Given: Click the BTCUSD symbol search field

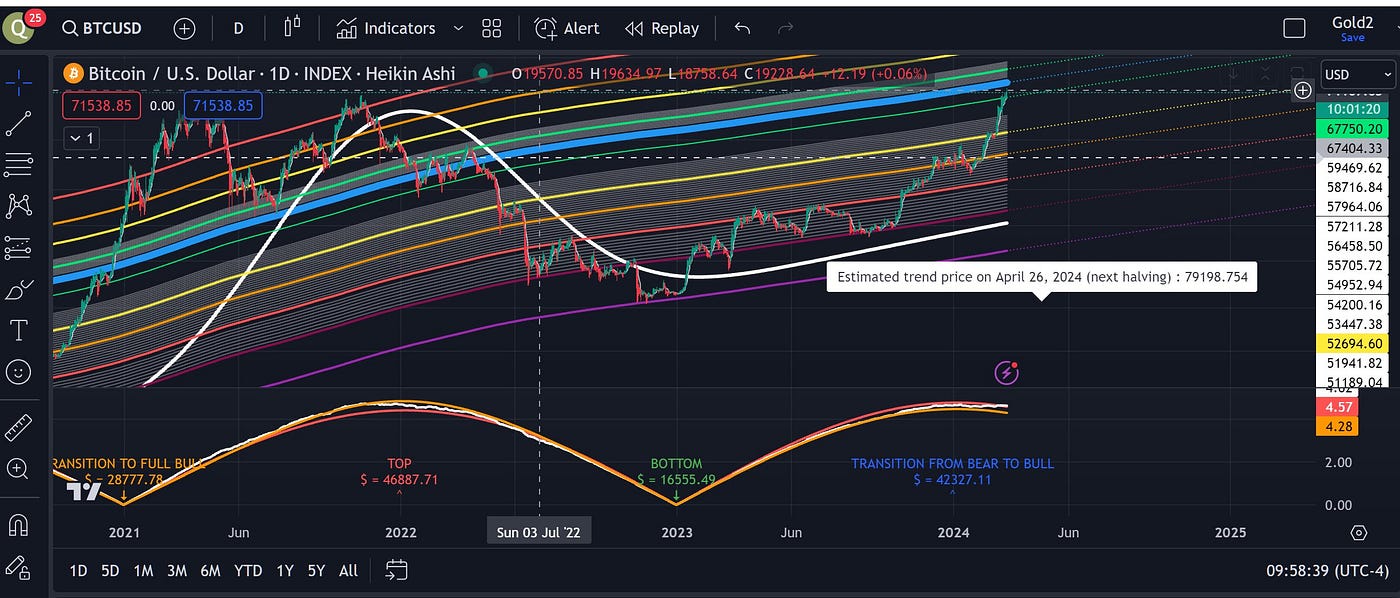Looking at the screenshot, I should point(110,29).
